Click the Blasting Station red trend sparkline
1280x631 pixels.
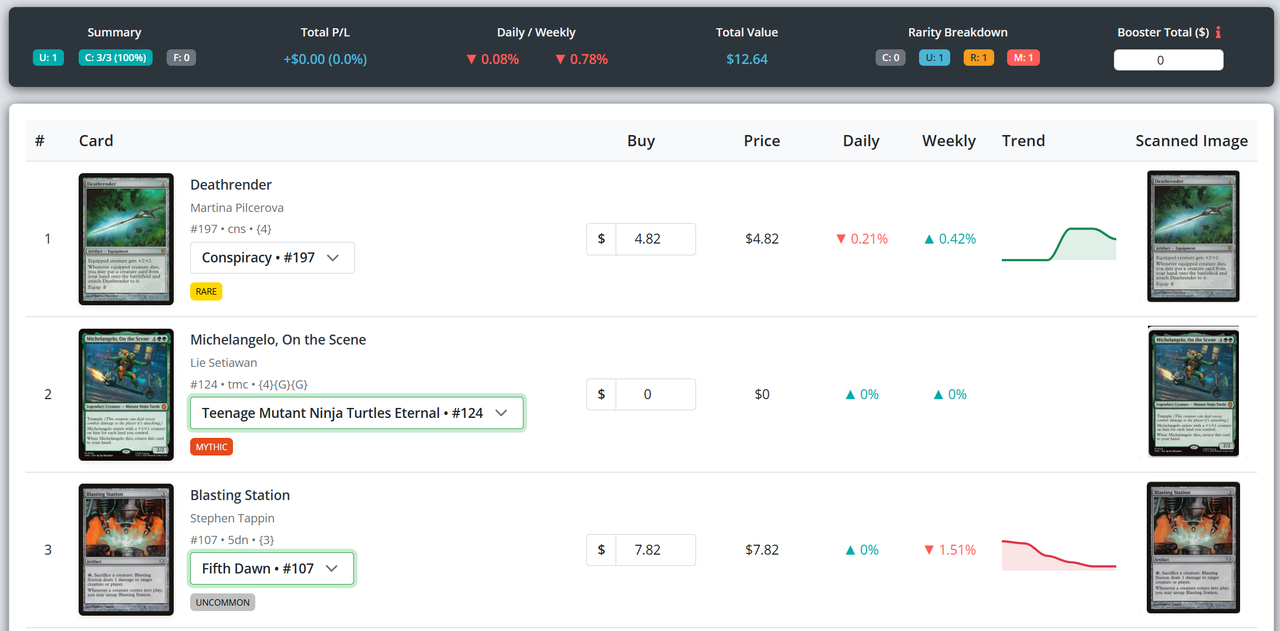click(1059, 555)
